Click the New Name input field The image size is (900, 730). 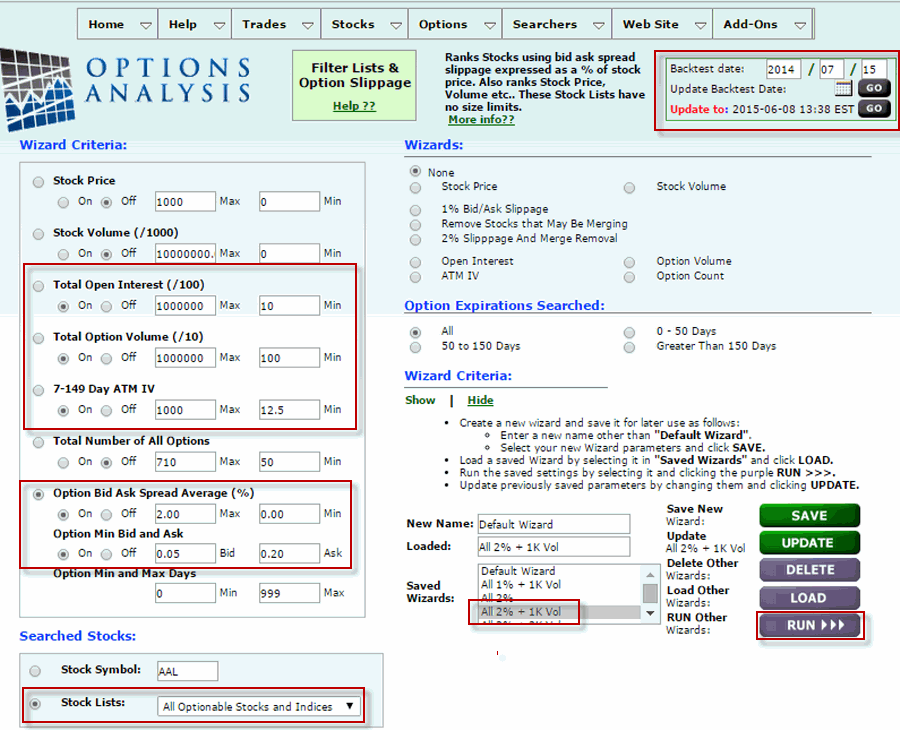coord(553,524)
